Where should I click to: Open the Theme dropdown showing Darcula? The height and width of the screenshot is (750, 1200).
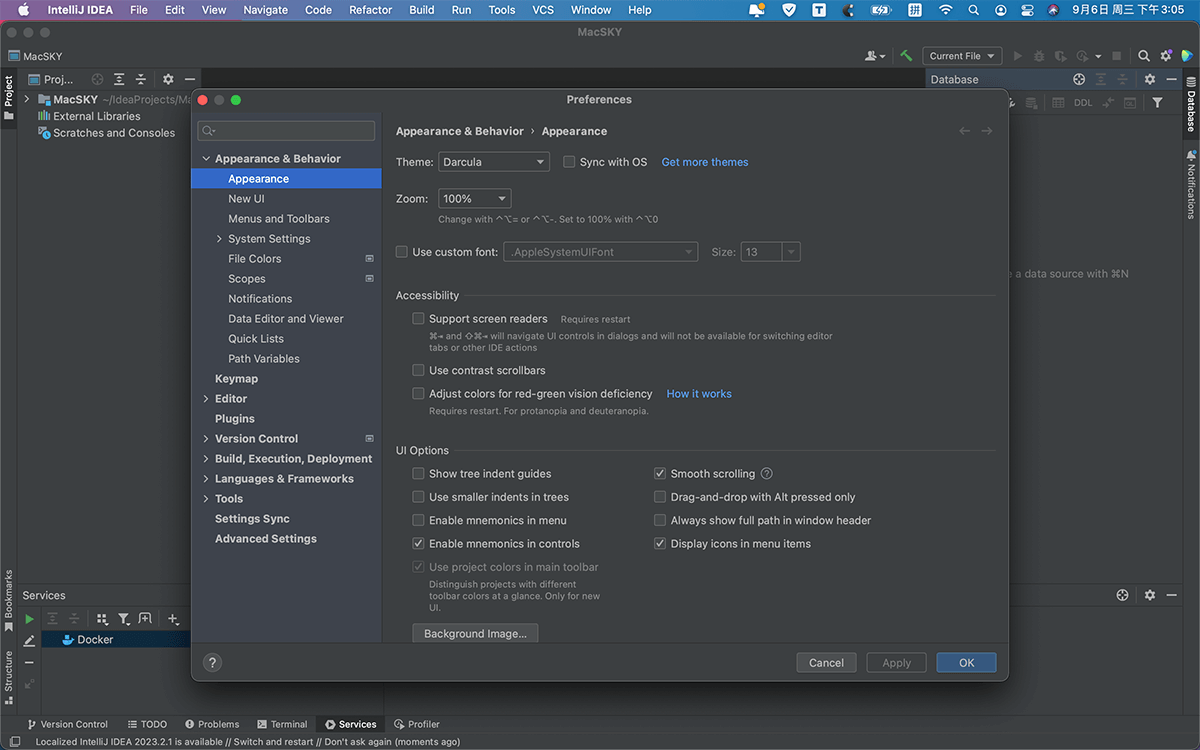tap(494, 162)
